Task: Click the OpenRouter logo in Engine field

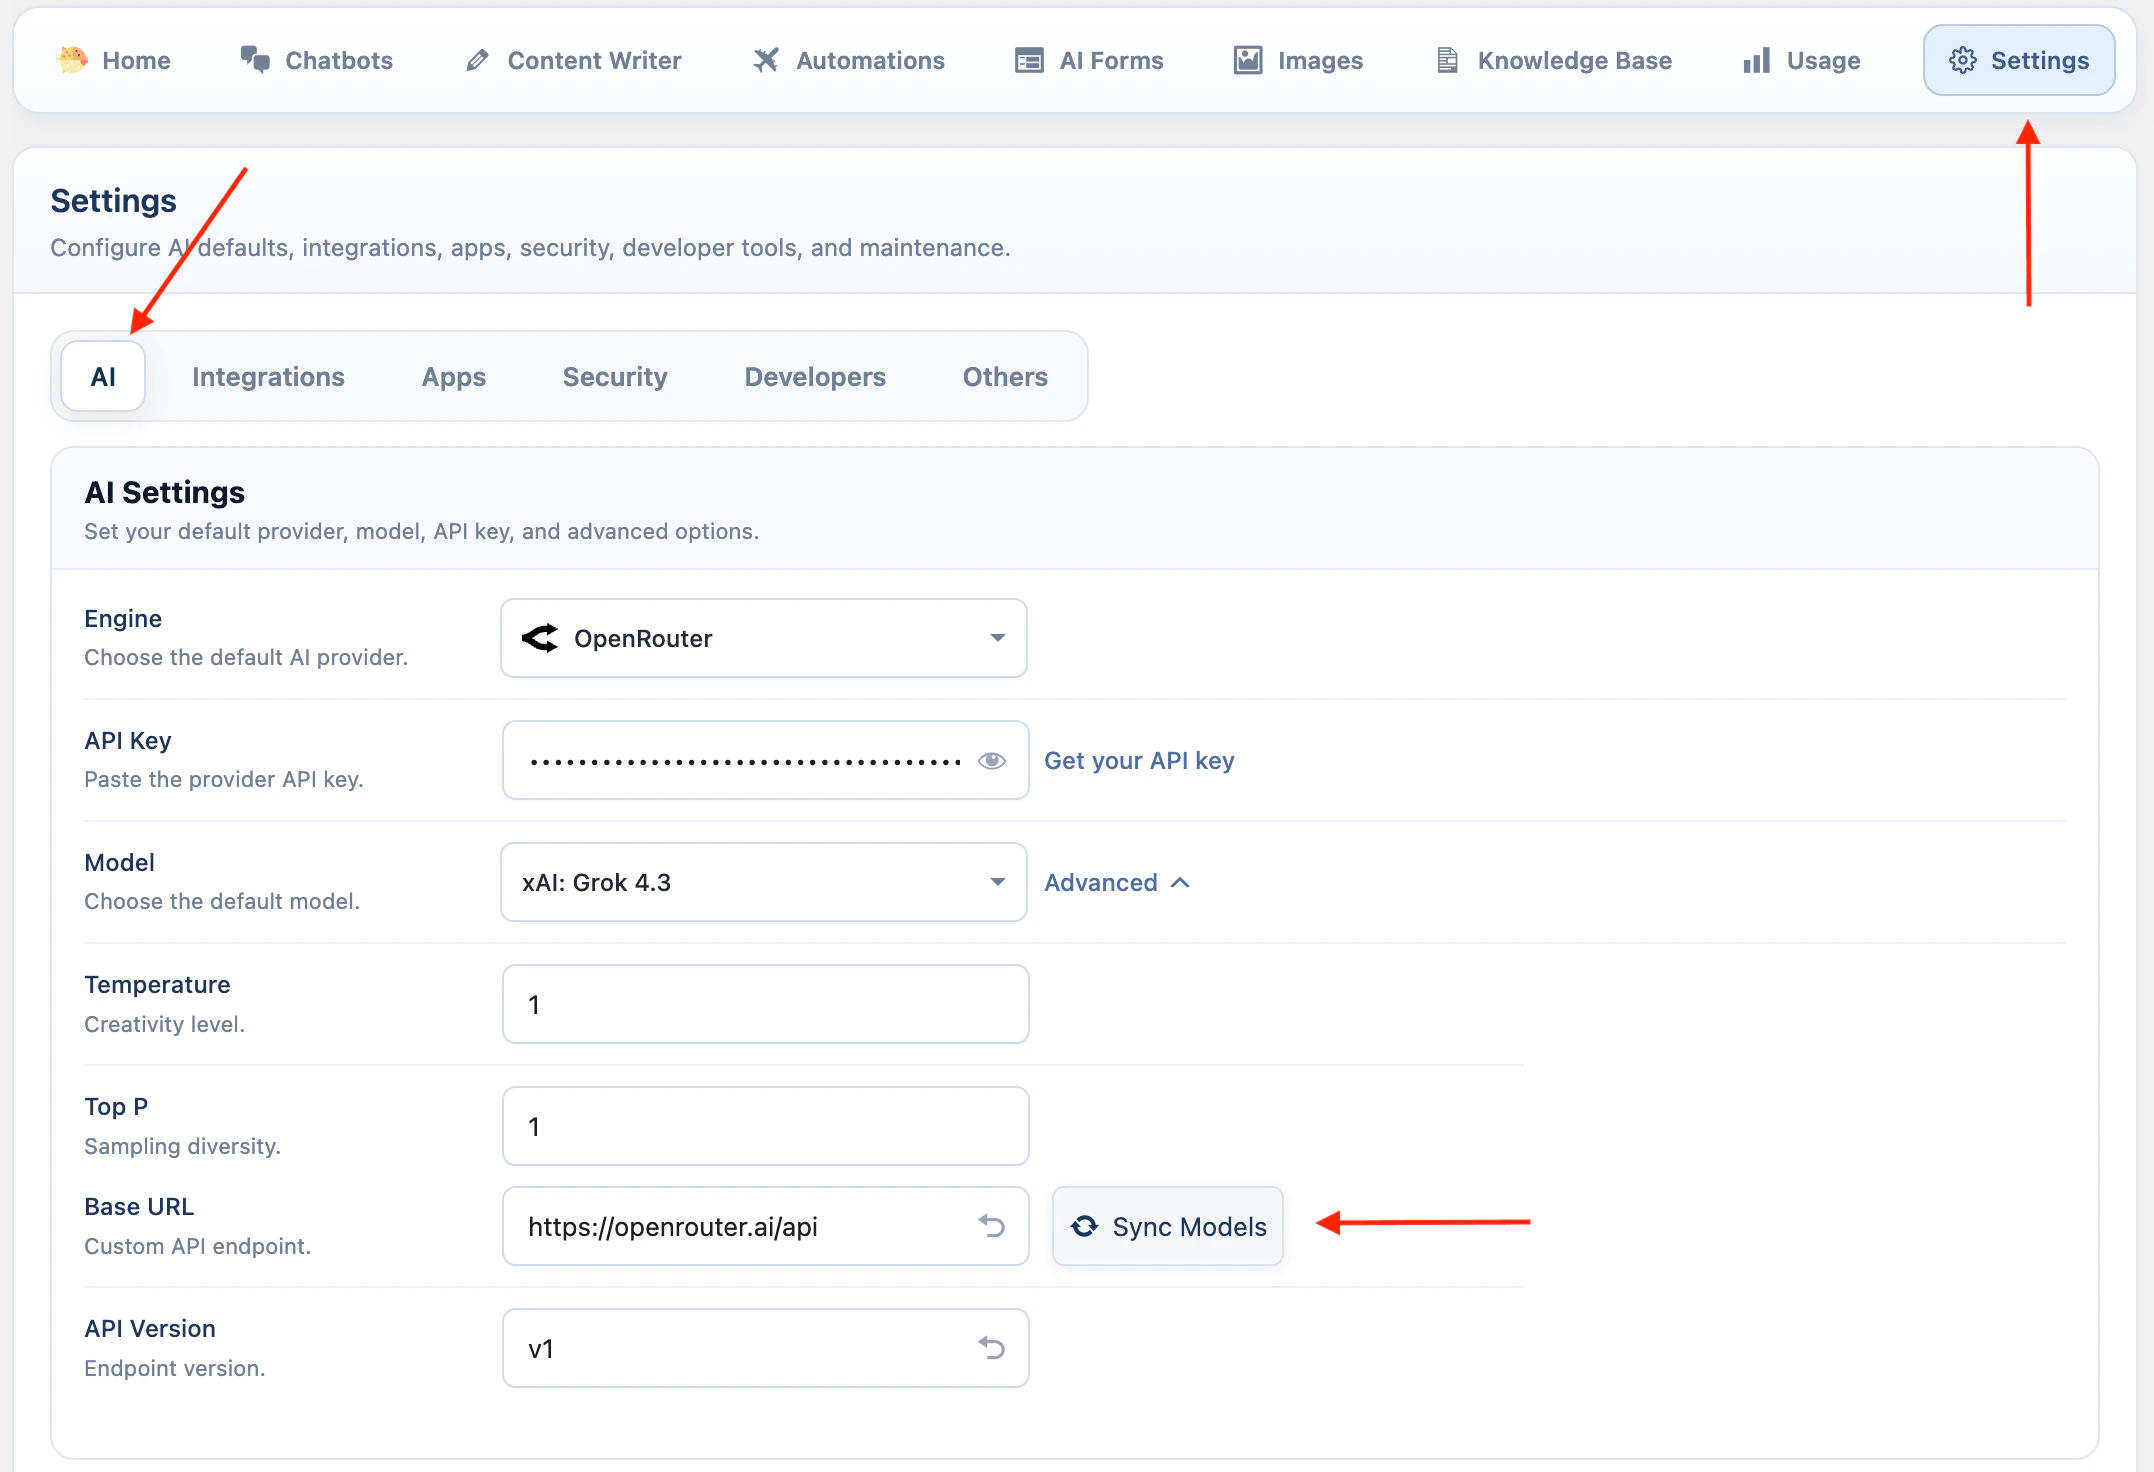Action: 540,638
